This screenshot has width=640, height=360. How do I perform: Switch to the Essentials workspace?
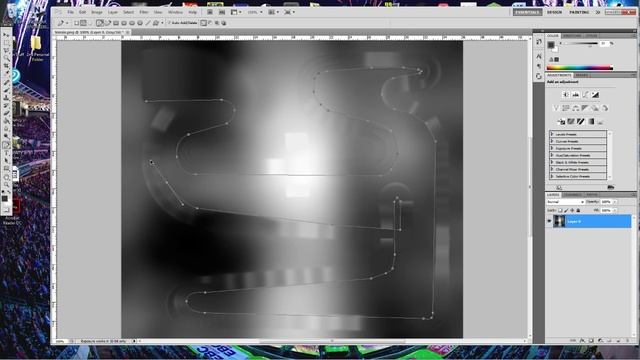point(527,12)
